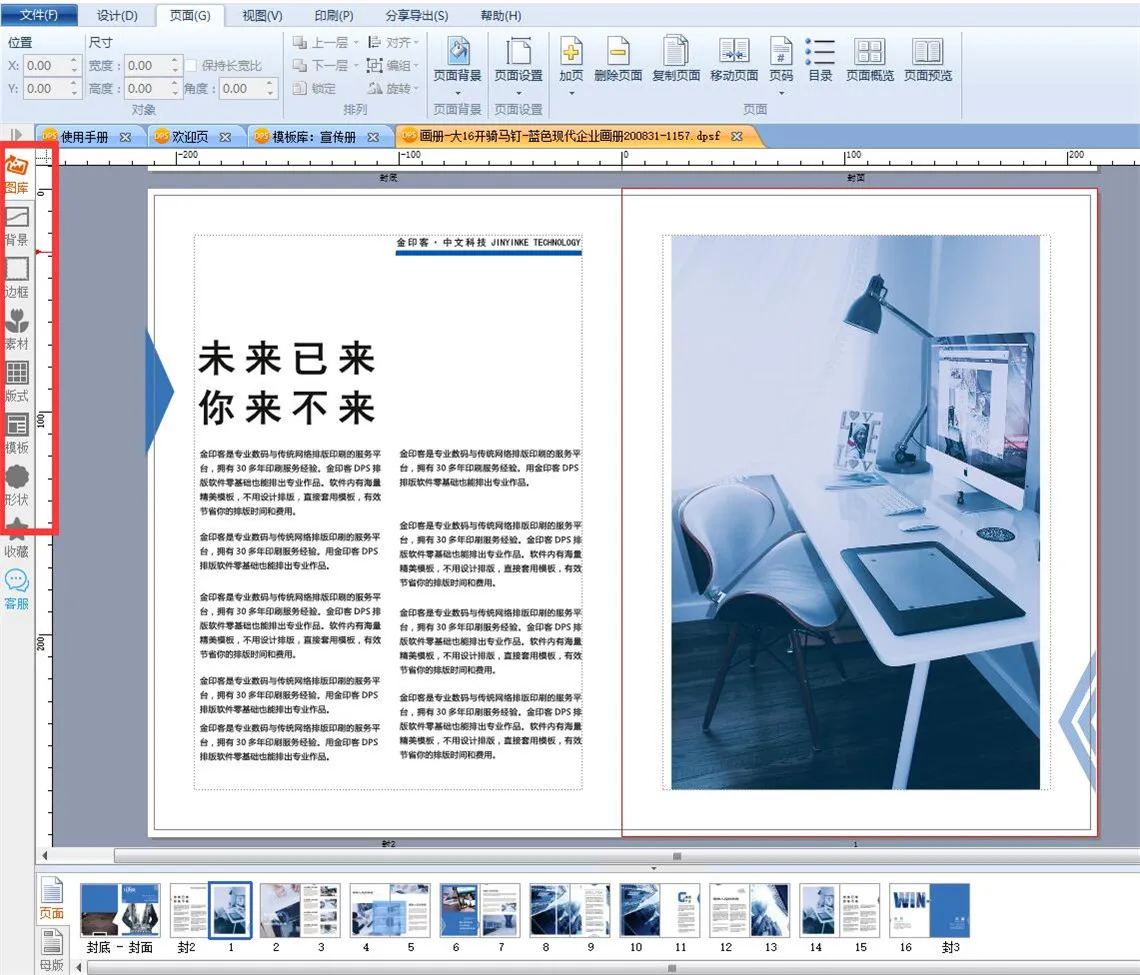The height and width of the screenshot is (975, 1140).
Task: Open the 文件(F) menu
Action: (x=39, y=15)
